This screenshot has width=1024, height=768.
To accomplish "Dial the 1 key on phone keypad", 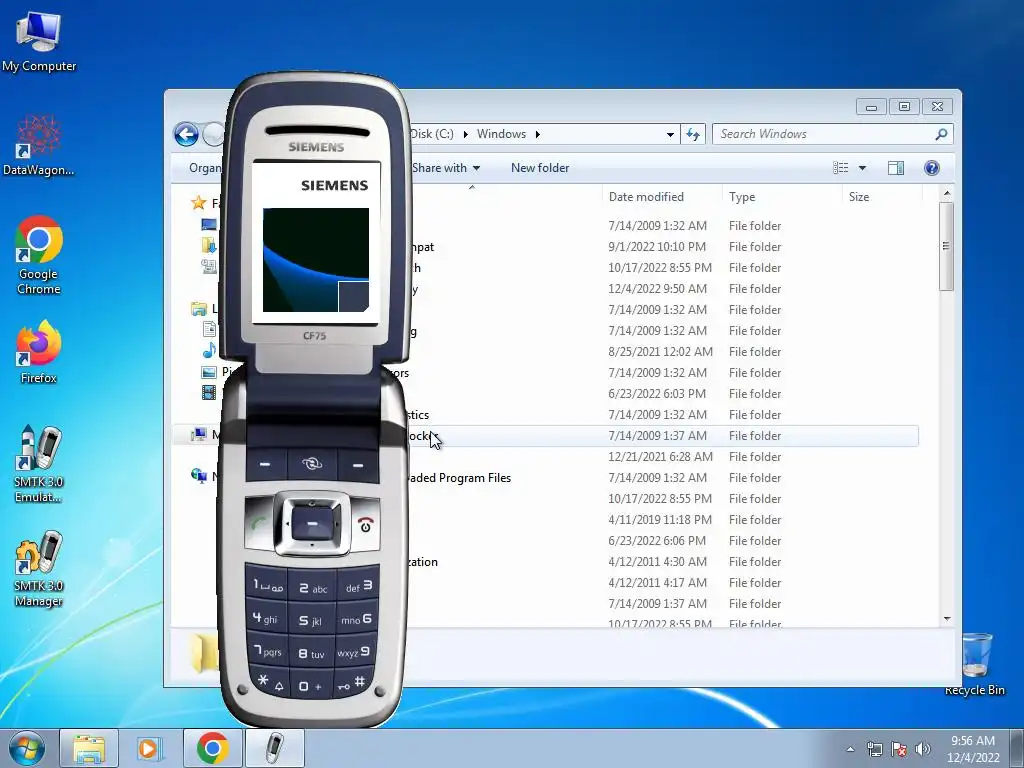I will [x=268, y=586].
